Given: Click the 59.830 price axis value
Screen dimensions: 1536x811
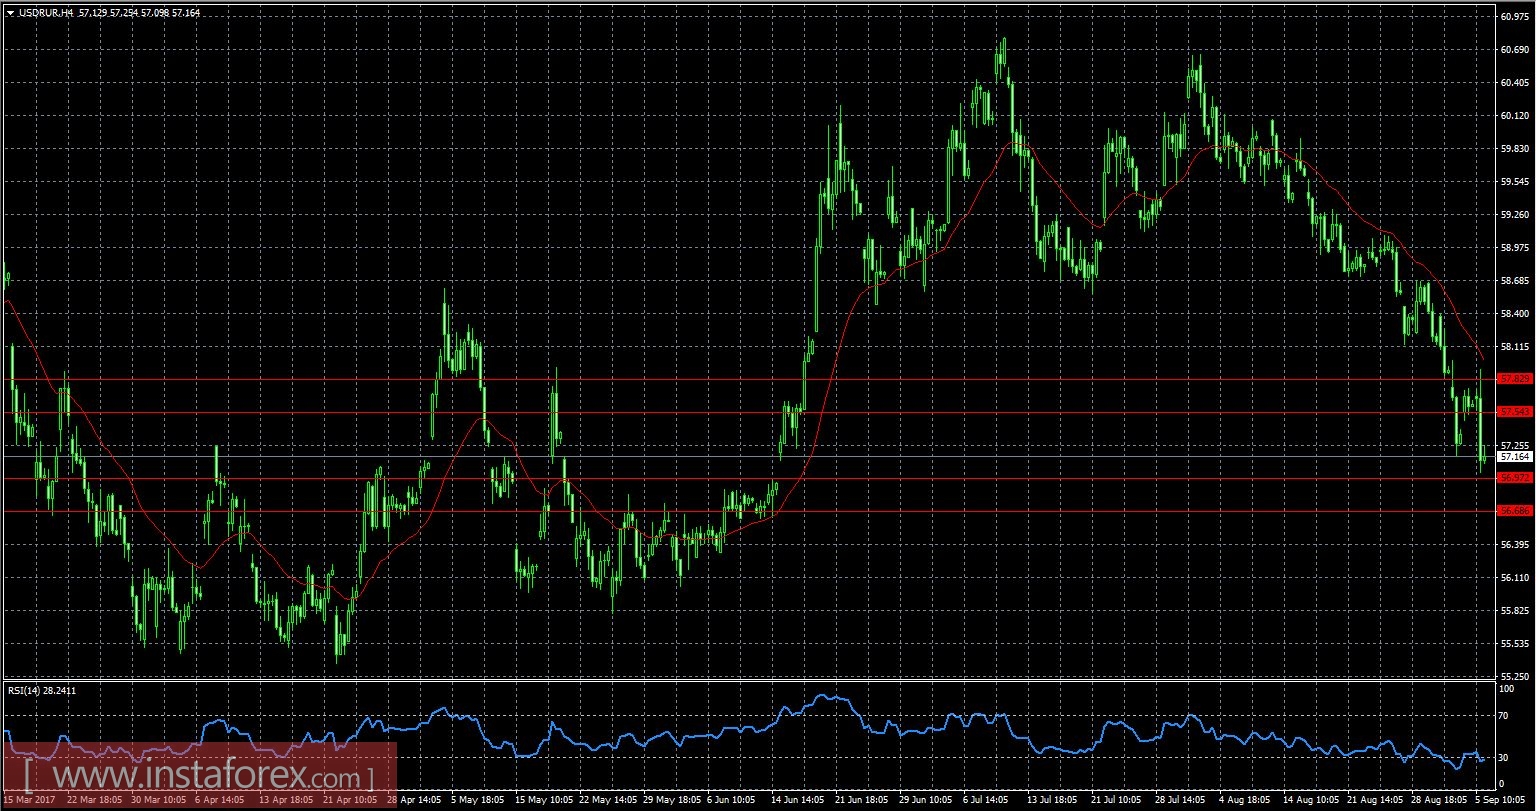Looking at the screenshot, I should pyautogui.click(x=1515, y=149).
